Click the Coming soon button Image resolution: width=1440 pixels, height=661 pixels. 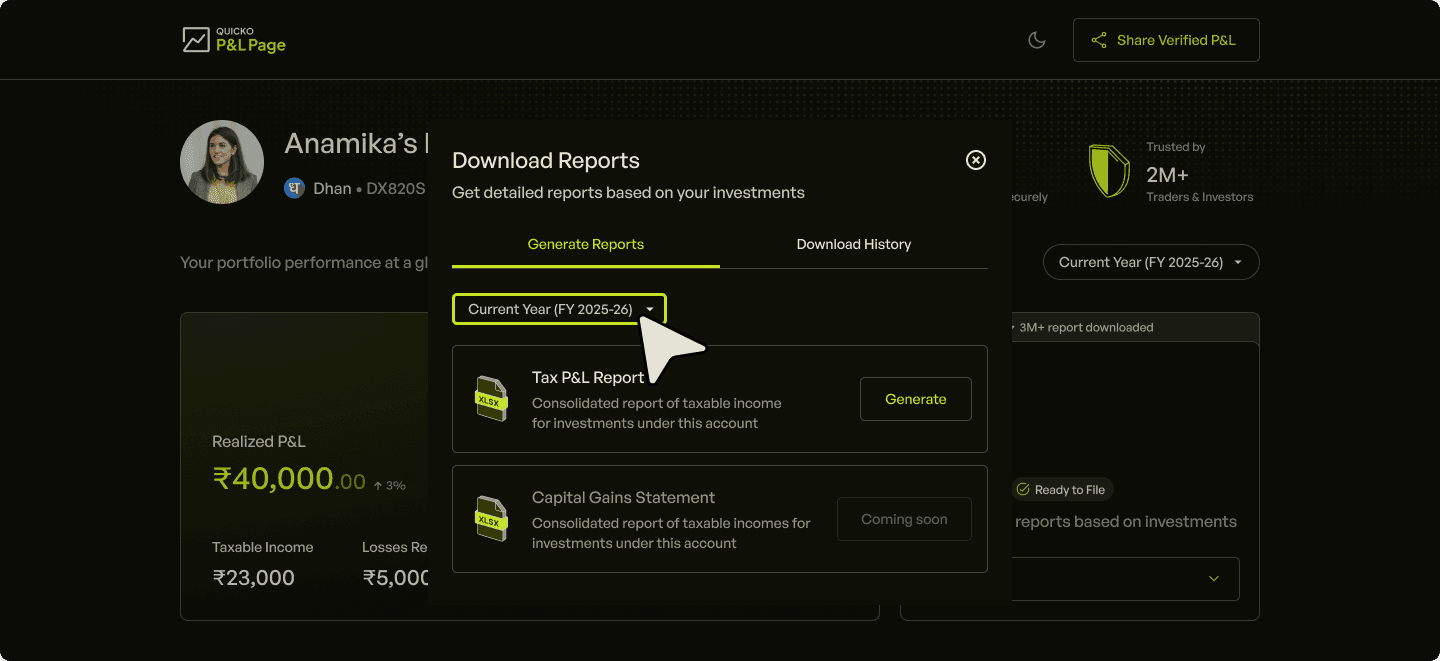click(x=904, y=519)
